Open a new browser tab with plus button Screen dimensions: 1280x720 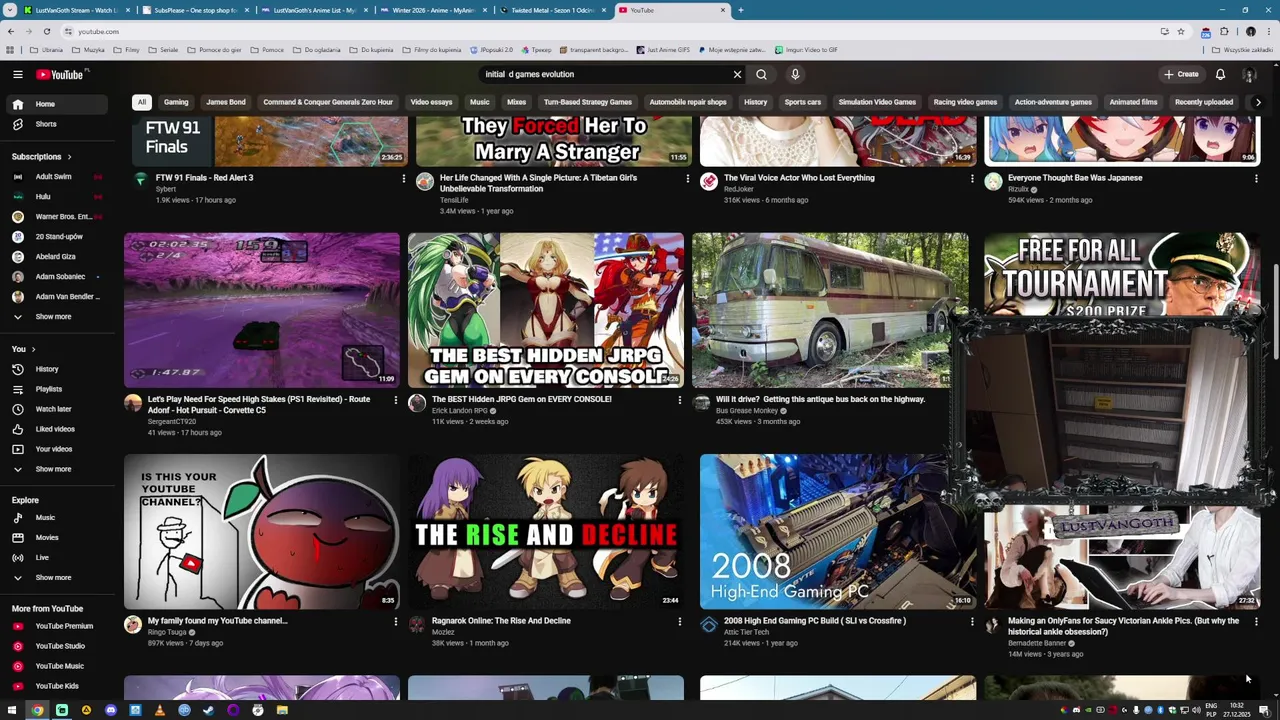(740, 10)
